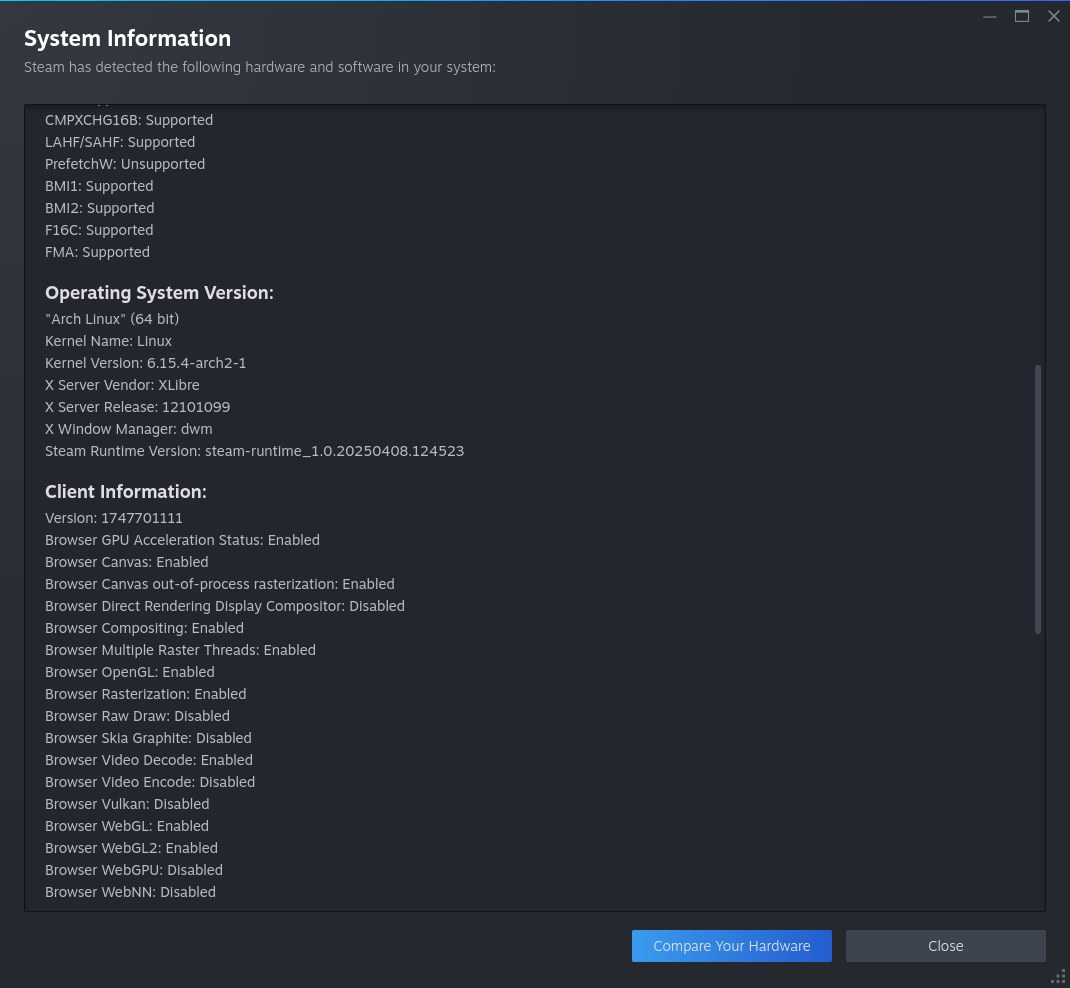The height and width of the screenshot is (988, 1070).
Task: Click the Operating System Version heading
Action: click(x=159, y=293)
